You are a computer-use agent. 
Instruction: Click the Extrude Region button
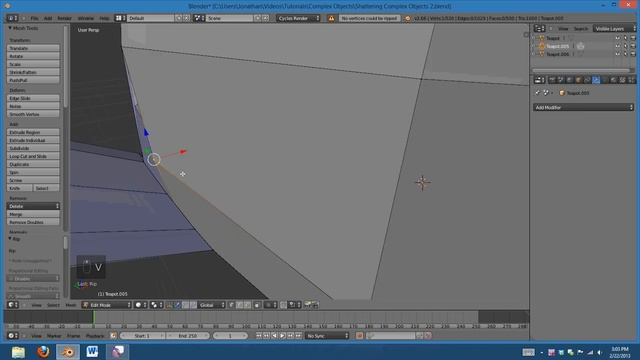(x=33, y=132)
